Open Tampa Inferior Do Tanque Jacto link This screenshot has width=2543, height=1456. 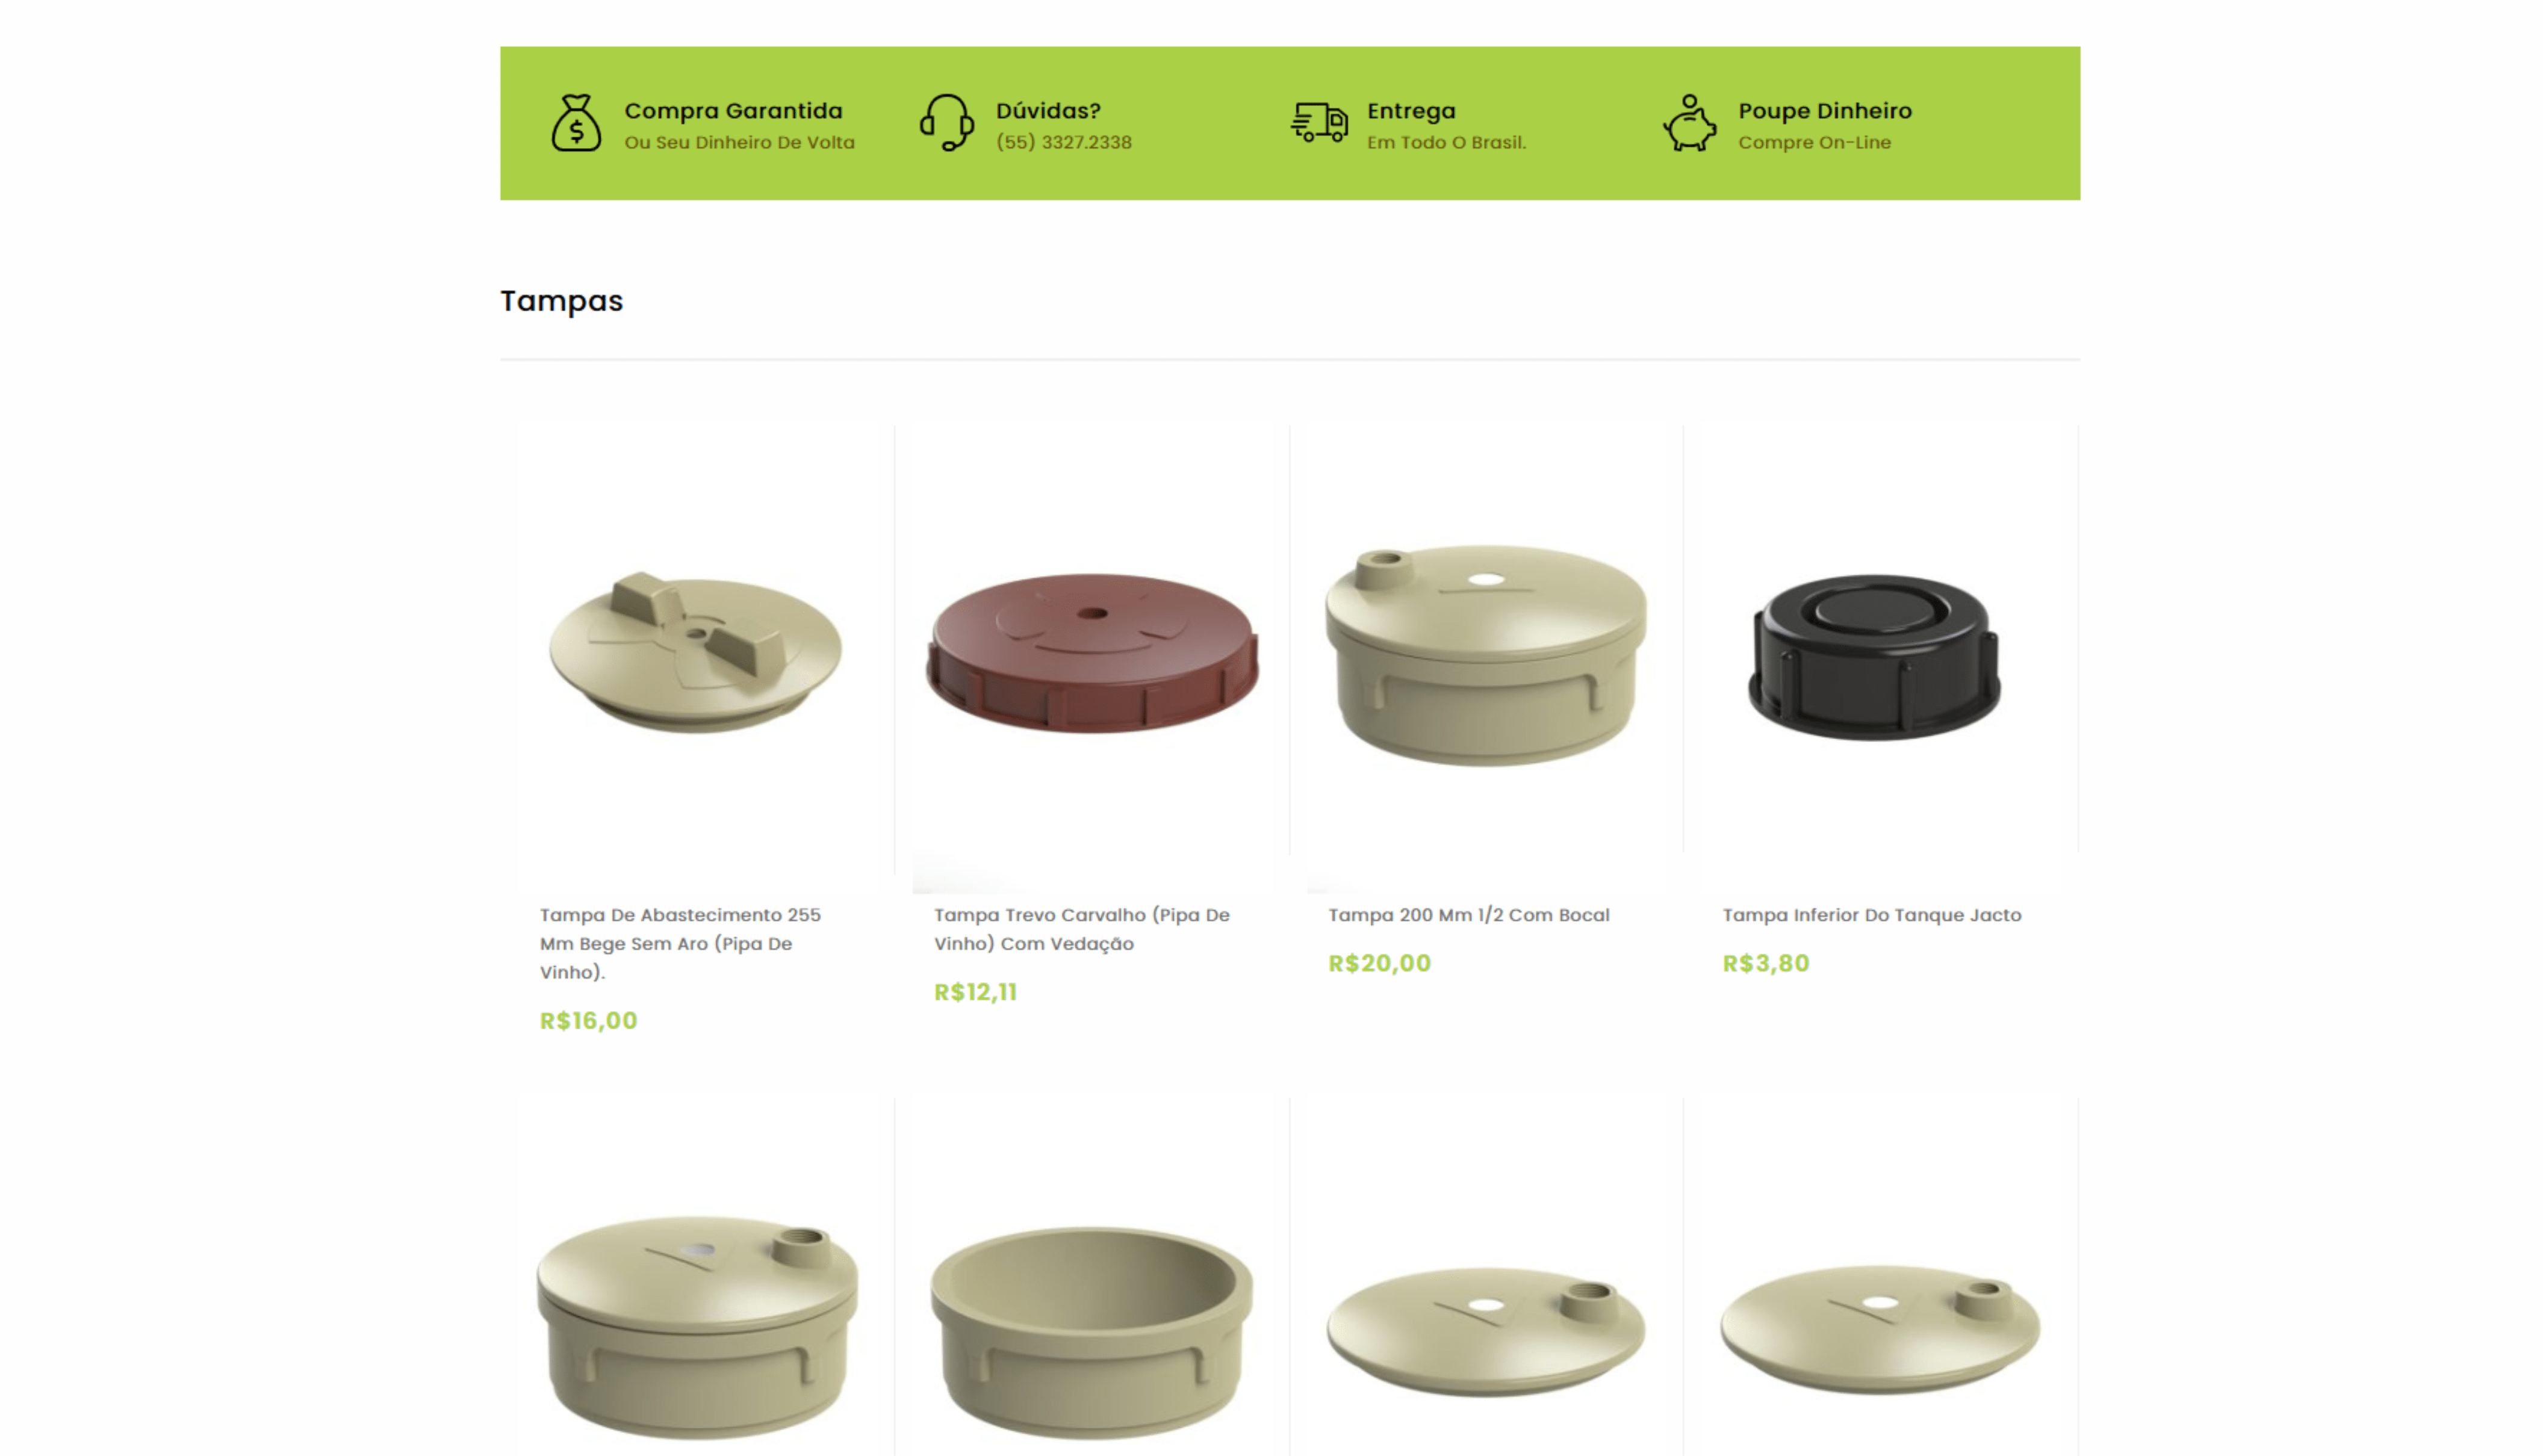[x=1872, y=915]
